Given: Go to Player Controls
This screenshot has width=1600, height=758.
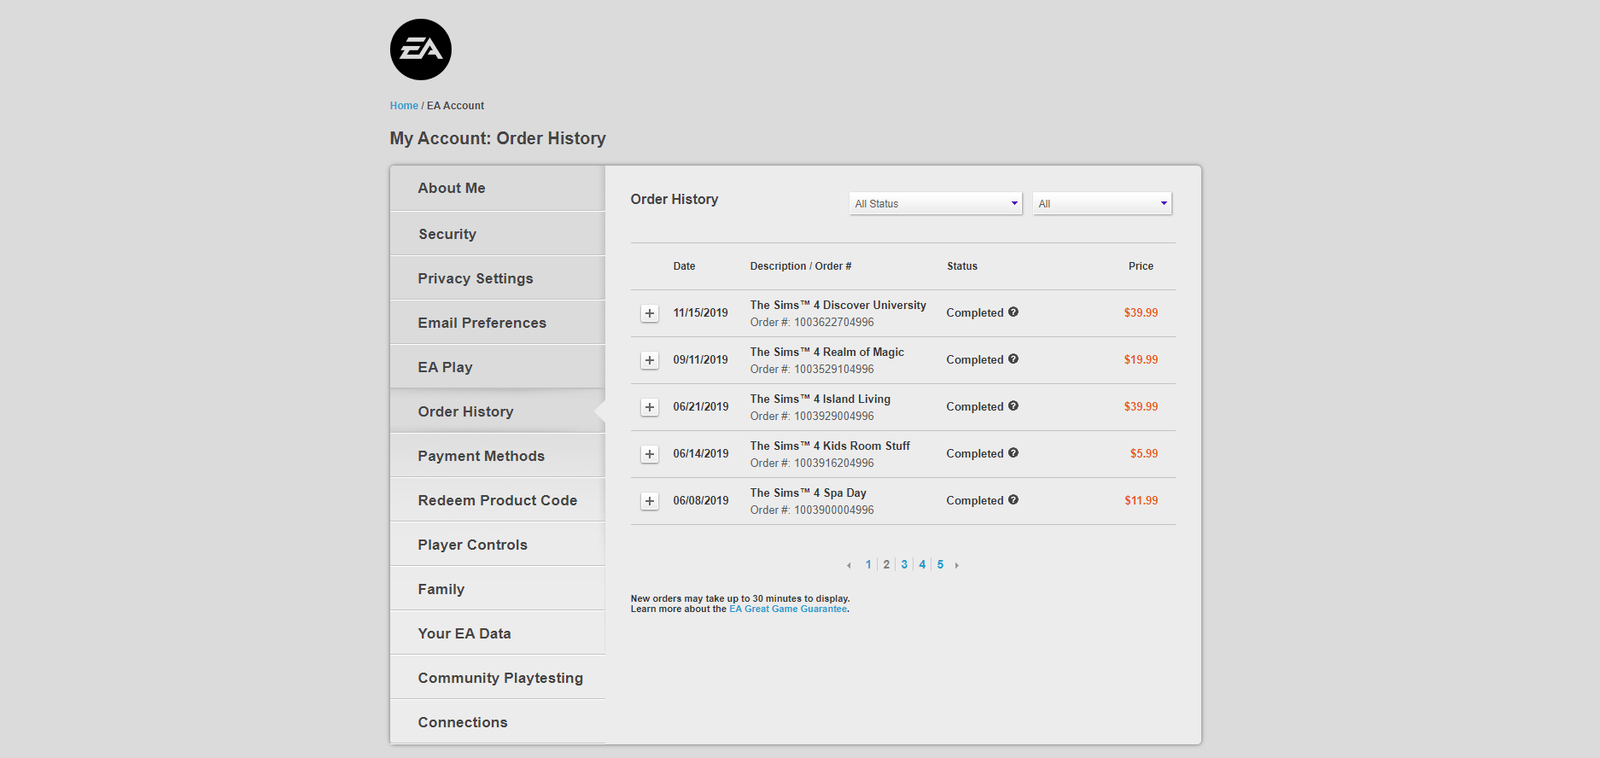Looking at the screenshot, I should point(497,544).
